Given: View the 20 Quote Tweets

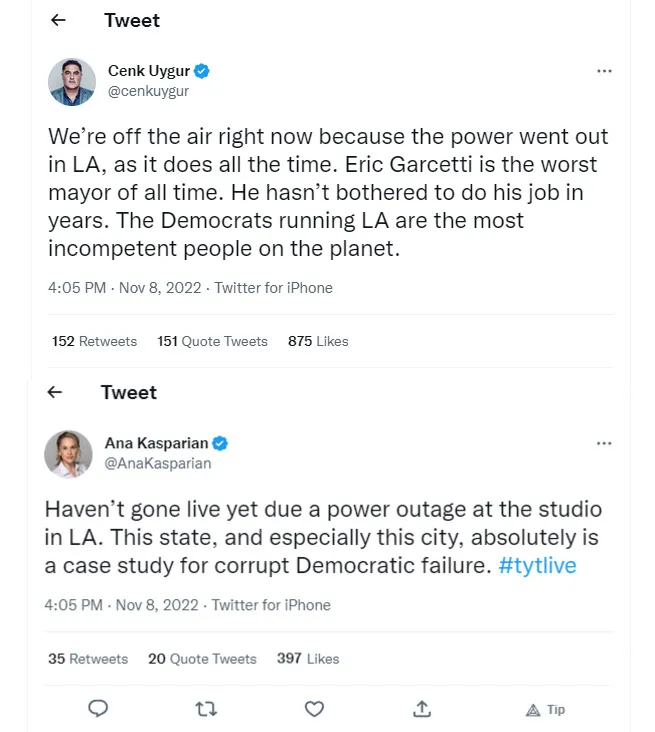Looking at the screenshot, I should tap(202, 659).
